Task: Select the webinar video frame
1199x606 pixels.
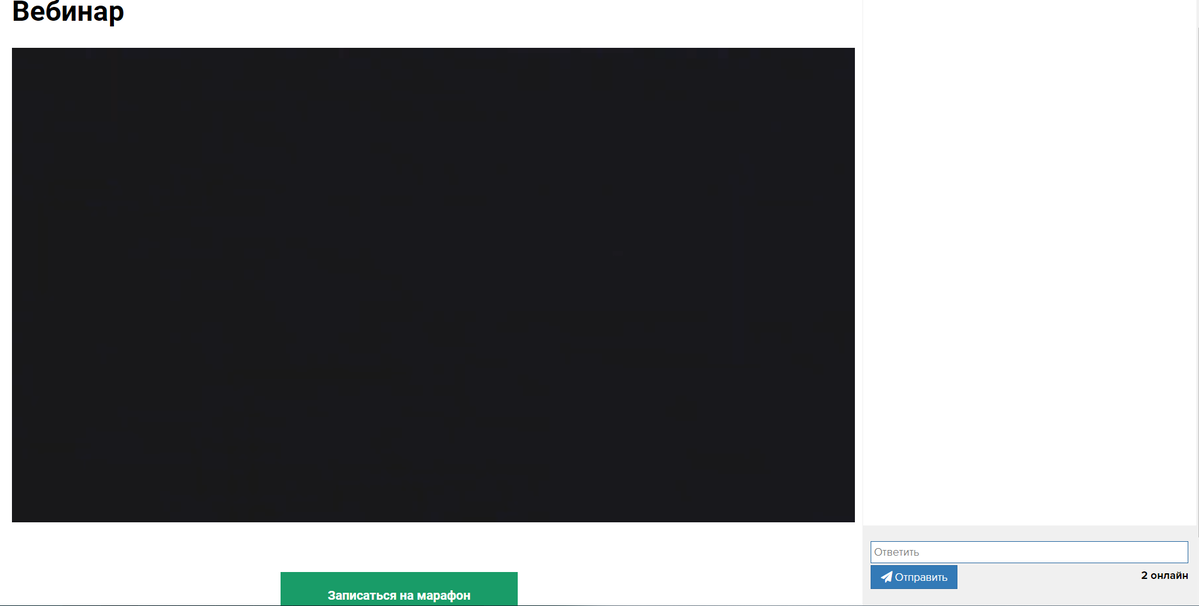Action: tap(433, 285)
